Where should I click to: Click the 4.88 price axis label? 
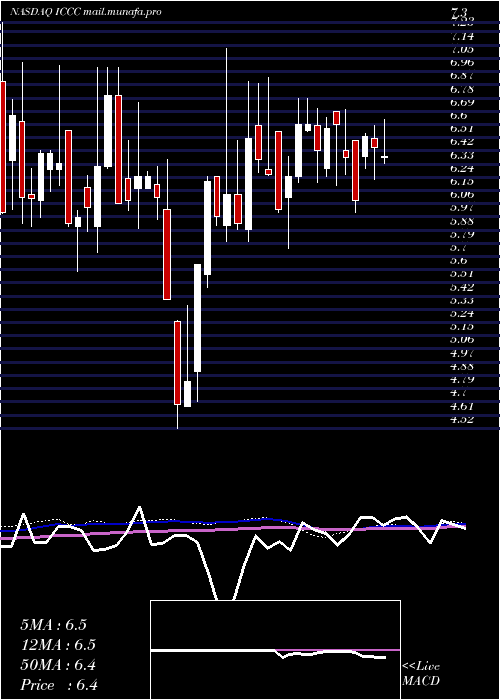462,367
